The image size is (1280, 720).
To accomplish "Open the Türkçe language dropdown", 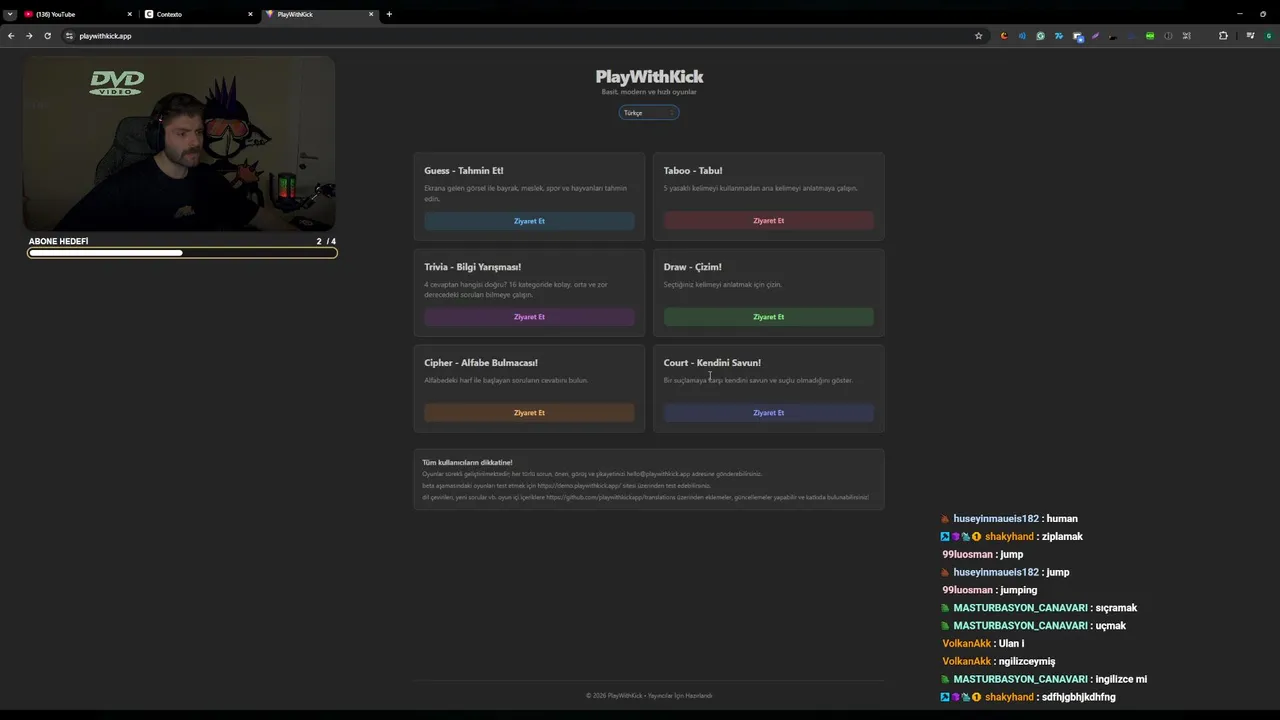I will 649,113.
